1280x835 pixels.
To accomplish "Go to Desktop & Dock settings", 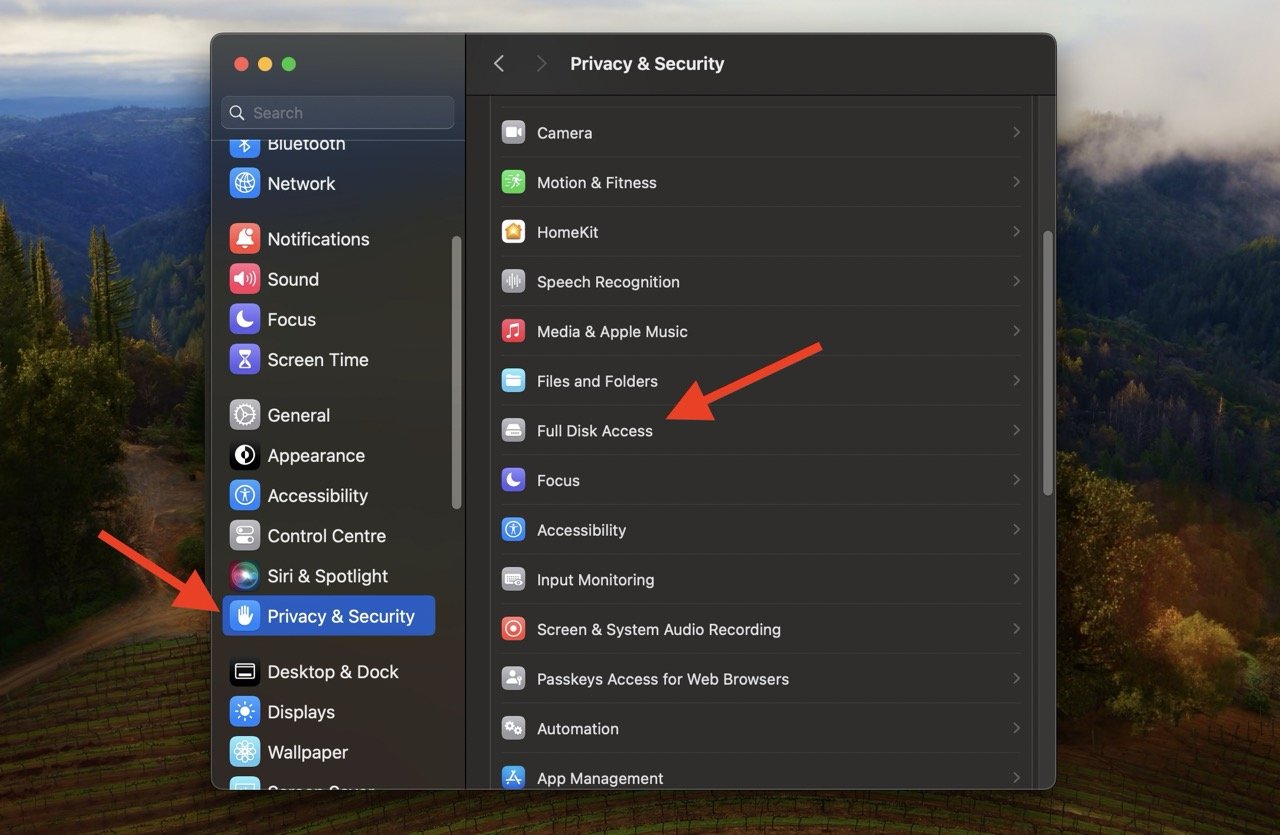I will point(332,672).
